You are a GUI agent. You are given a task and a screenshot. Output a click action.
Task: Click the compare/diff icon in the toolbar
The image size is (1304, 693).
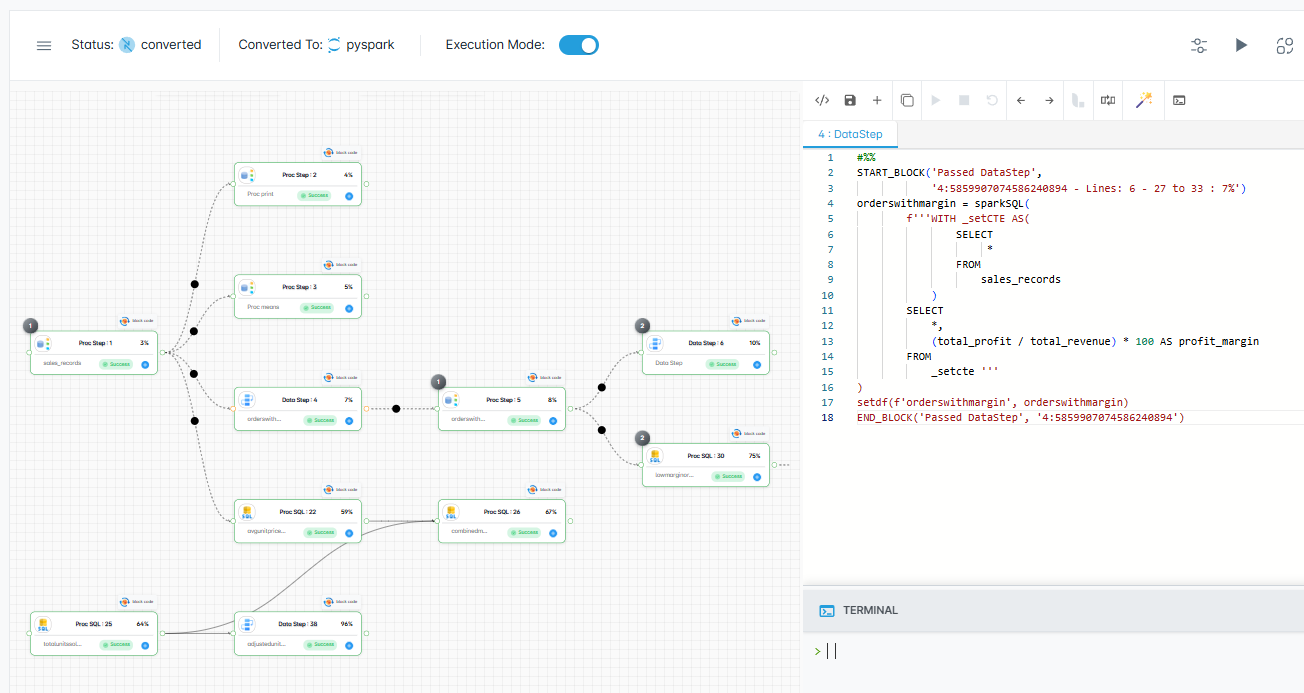(x=1107, y=100)
